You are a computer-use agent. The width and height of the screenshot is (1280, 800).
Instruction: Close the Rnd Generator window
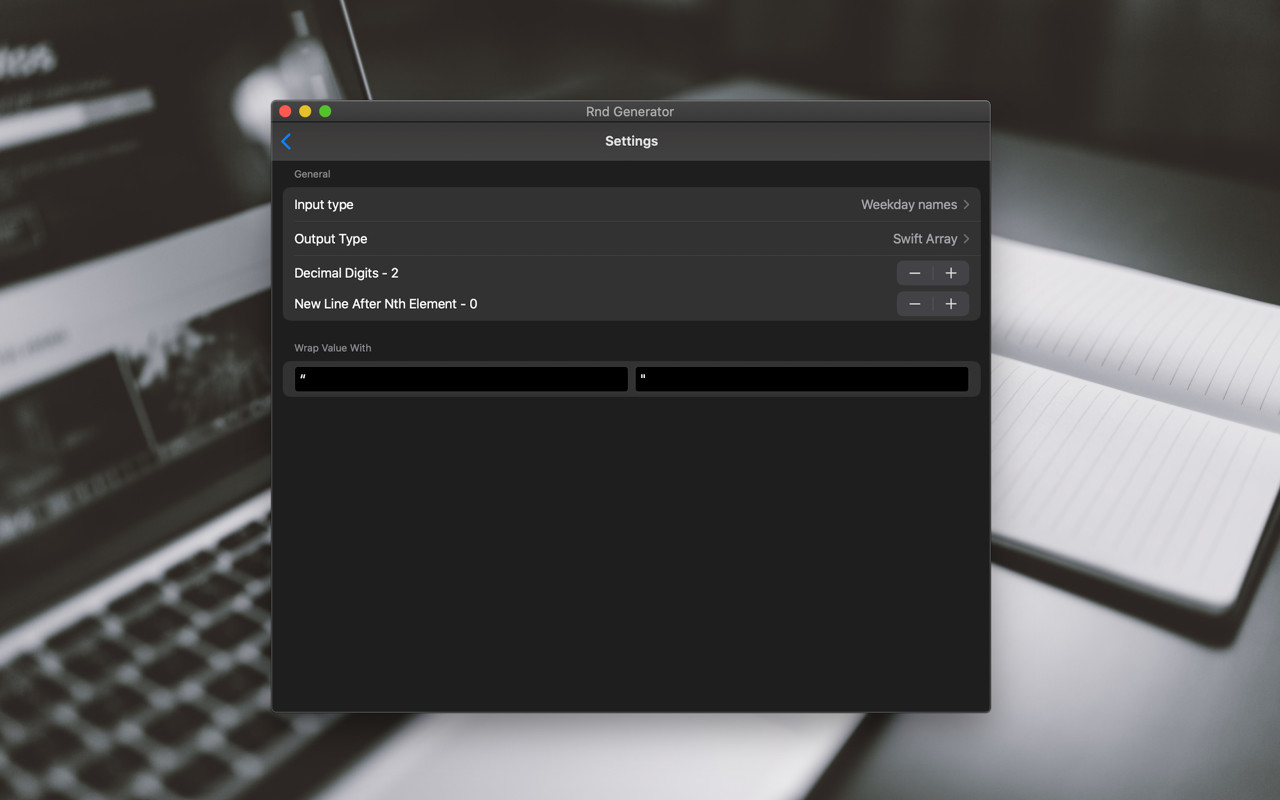[285, 111]
